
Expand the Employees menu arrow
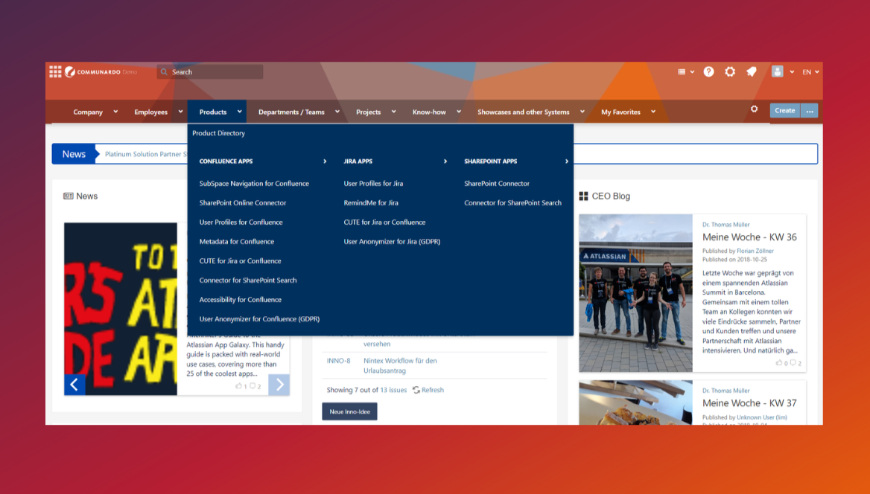[x=180, y=112]
